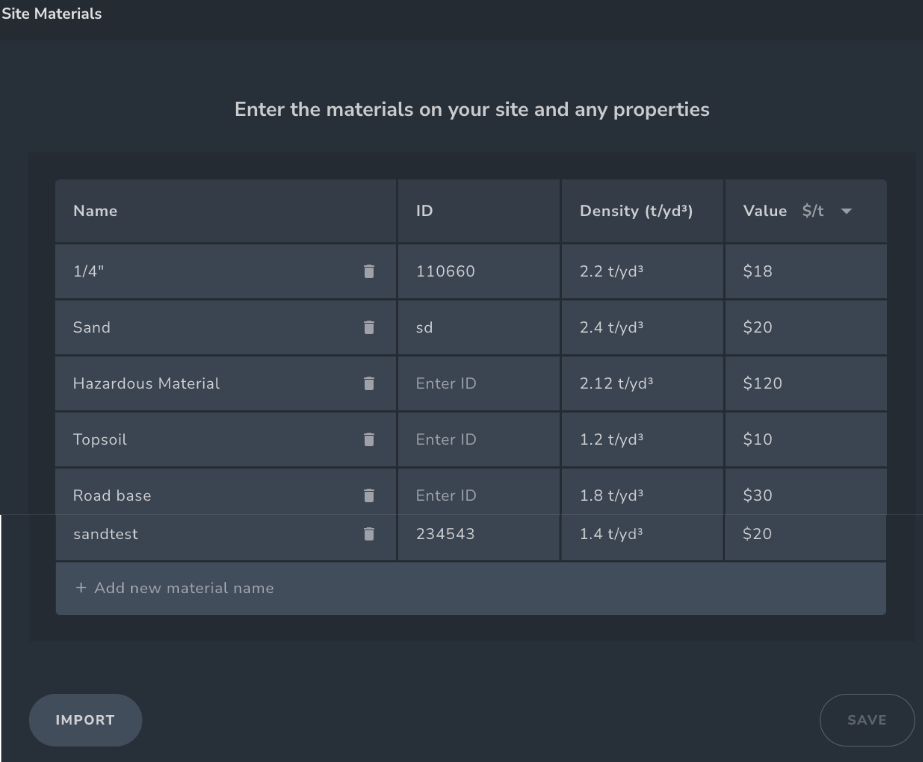Click Enter ID field for Road base
923x762 pixels.
[479, 492]
